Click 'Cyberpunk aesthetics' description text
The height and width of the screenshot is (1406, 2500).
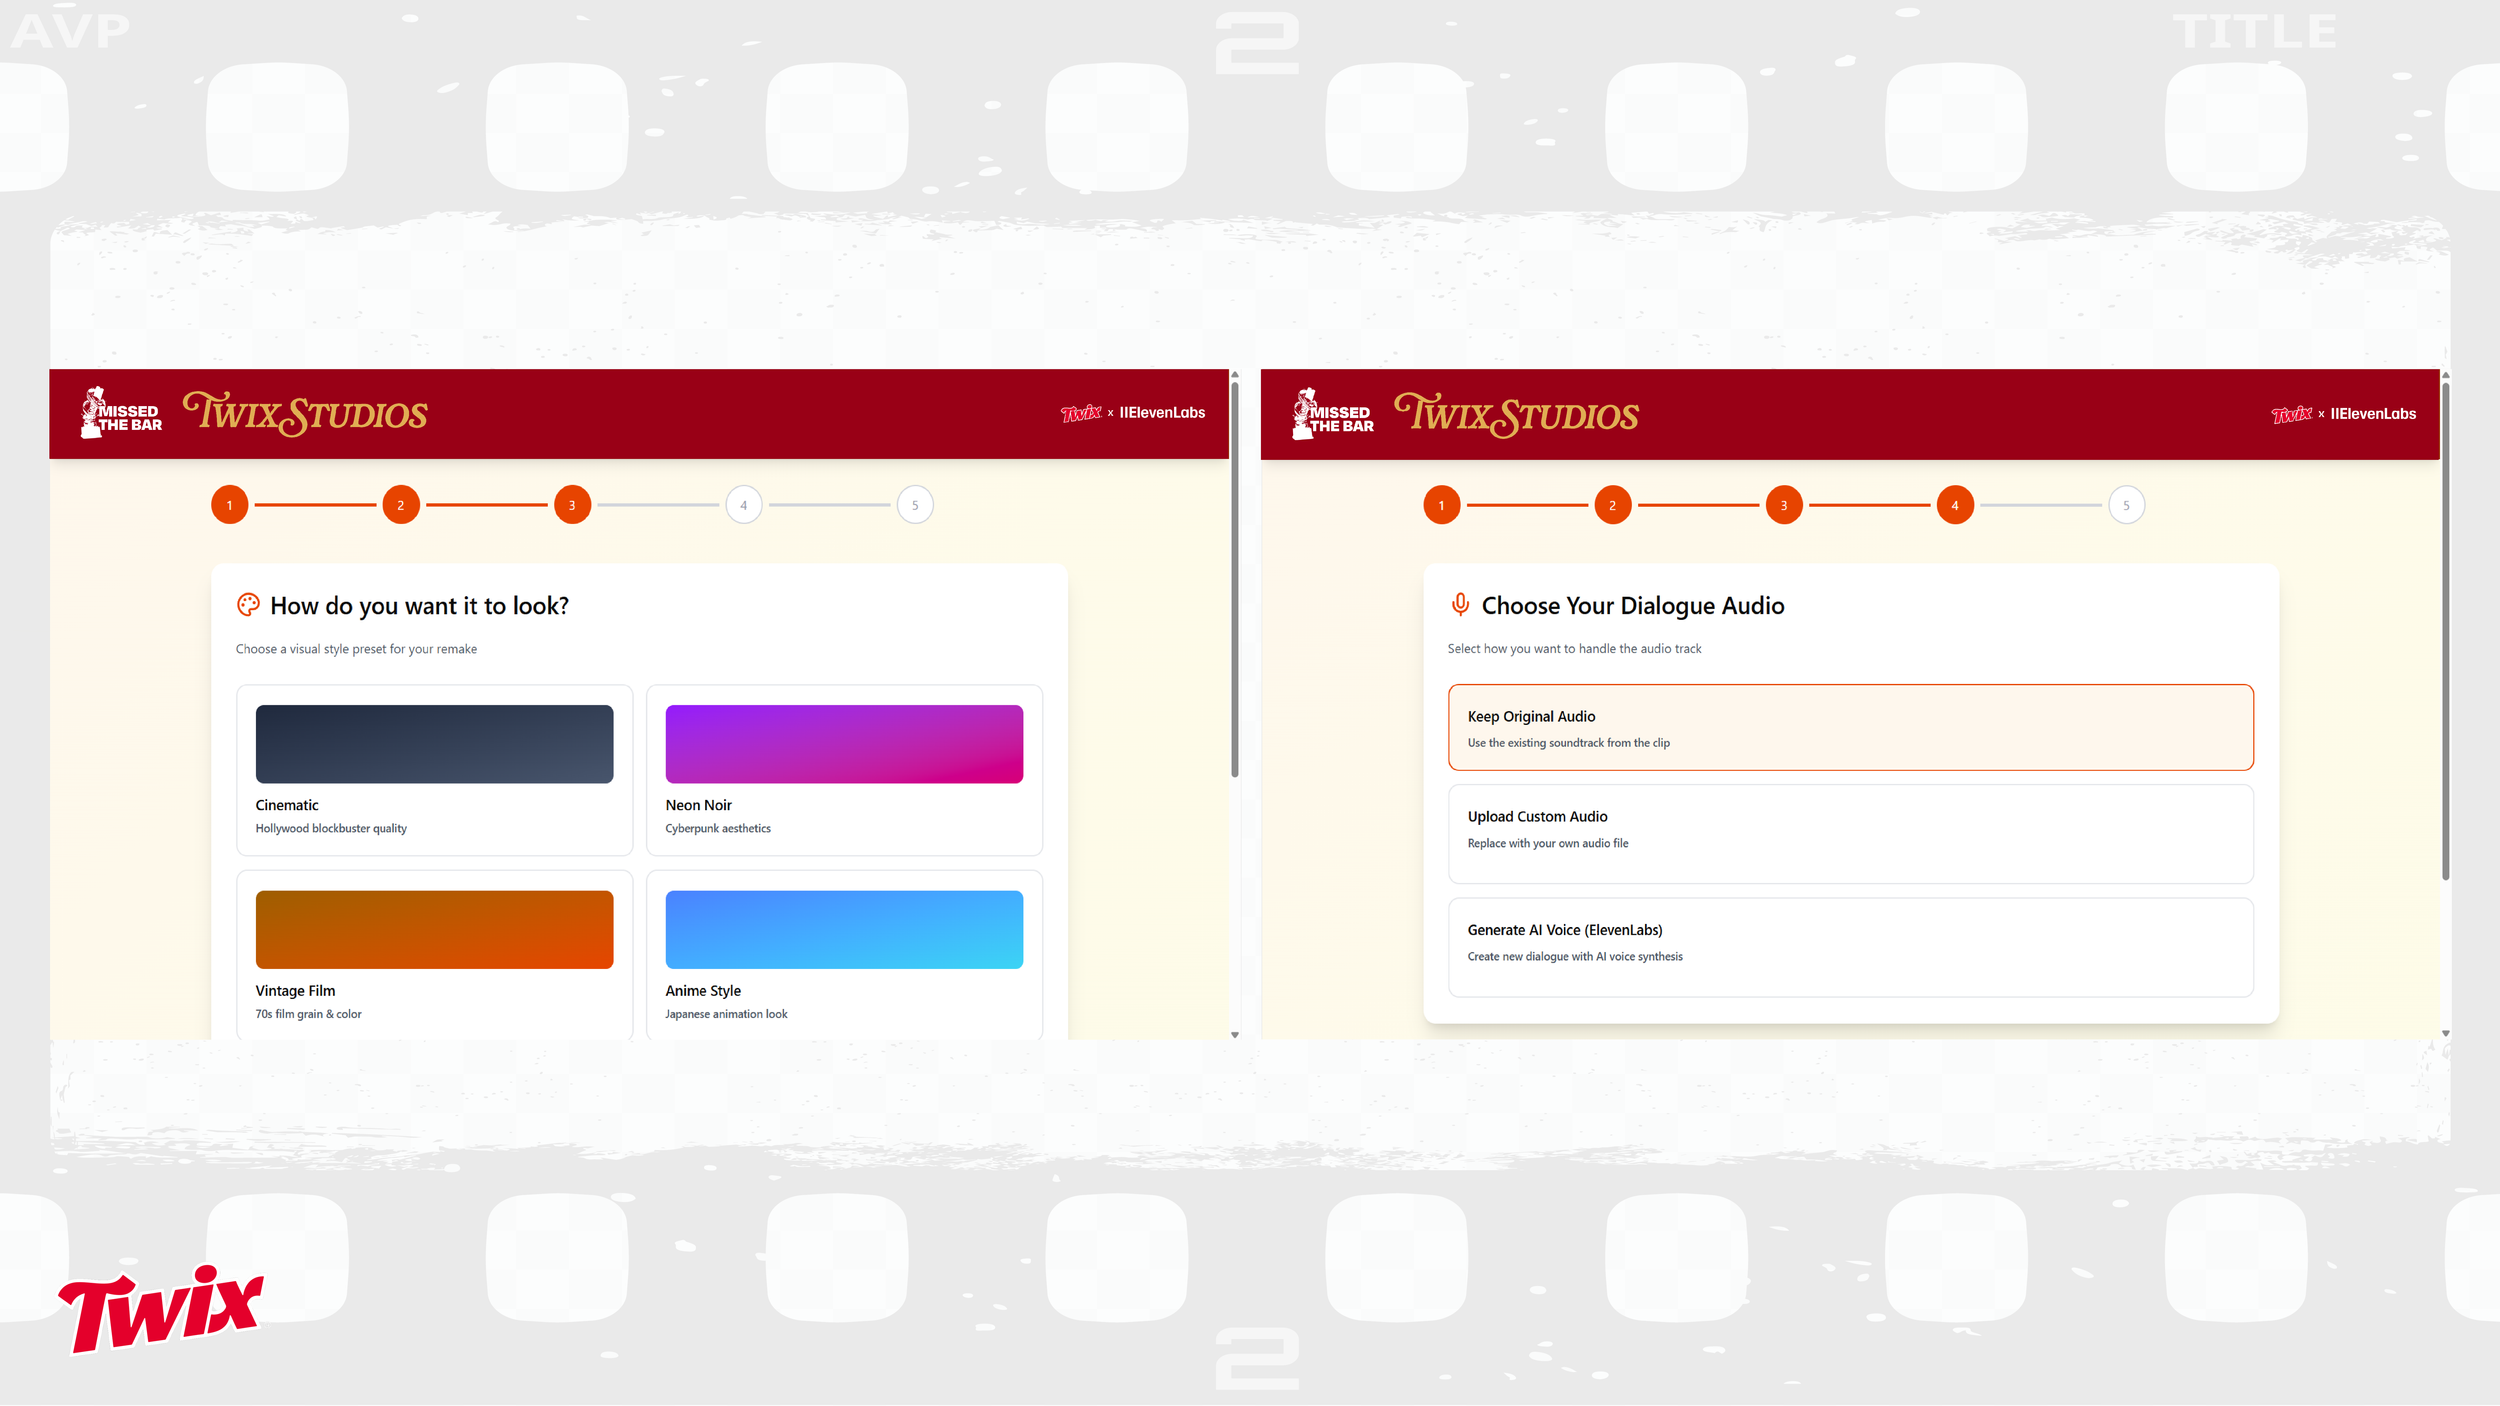pos(718,828)
